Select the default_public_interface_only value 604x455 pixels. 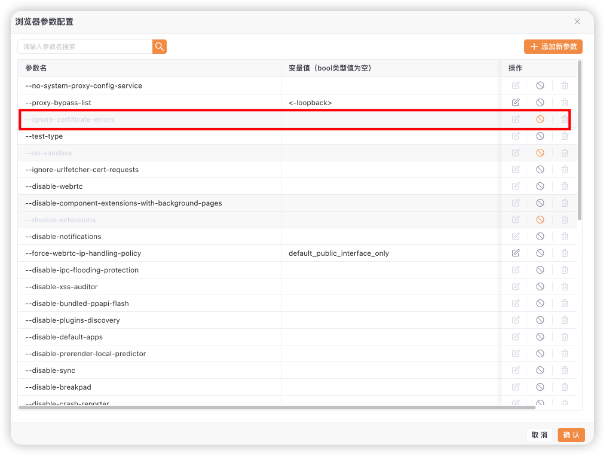339,254
